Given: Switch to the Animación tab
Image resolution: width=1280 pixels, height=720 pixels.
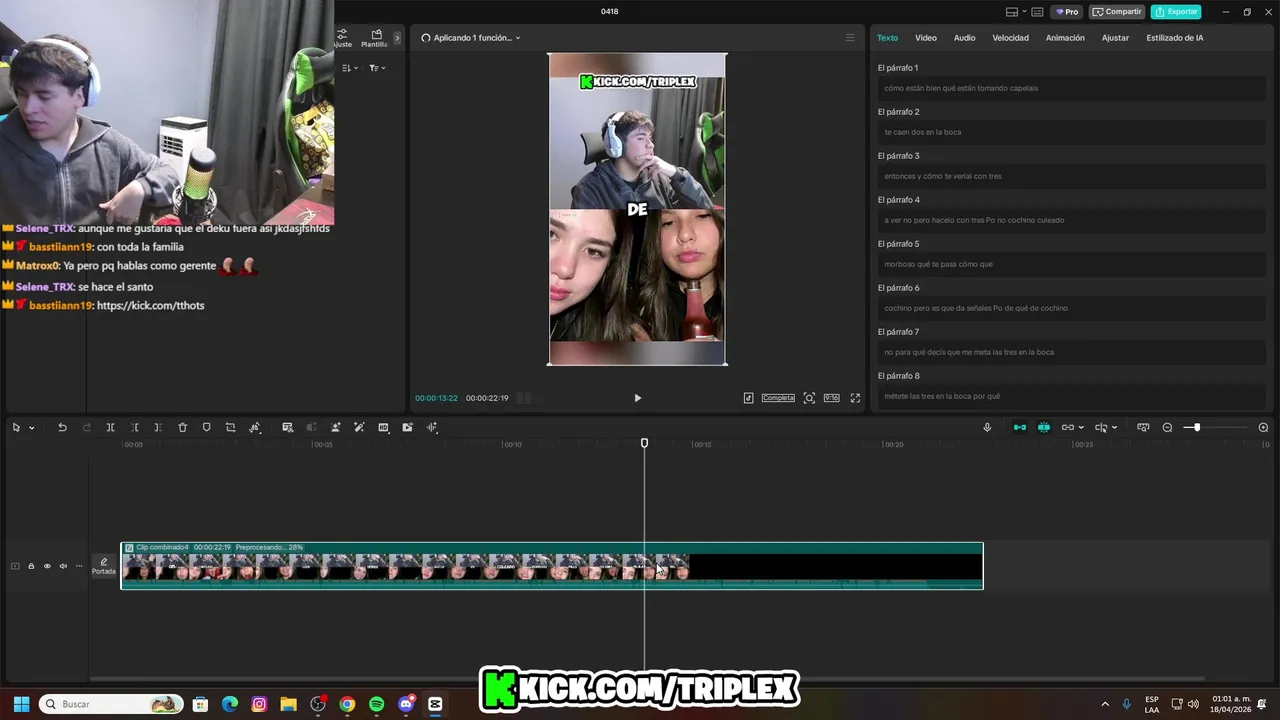Looking at the screenshot, I should tap(1065, 38).
